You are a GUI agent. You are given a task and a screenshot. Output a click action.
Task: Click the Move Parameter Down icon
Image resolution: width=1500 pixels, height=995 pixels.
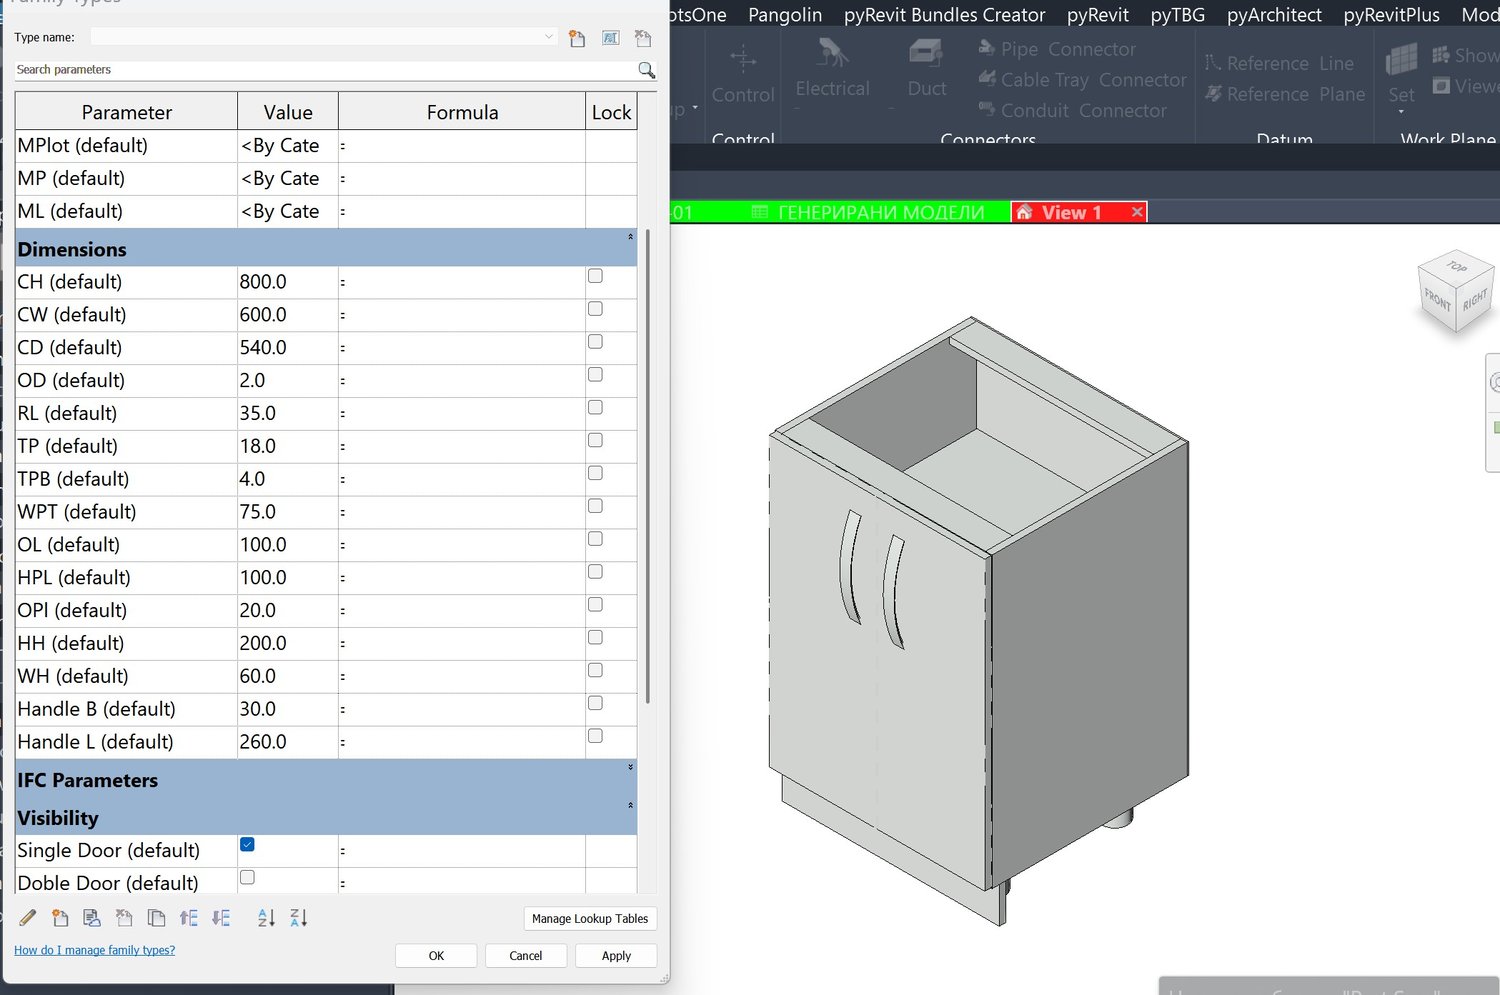click(221, 917)
